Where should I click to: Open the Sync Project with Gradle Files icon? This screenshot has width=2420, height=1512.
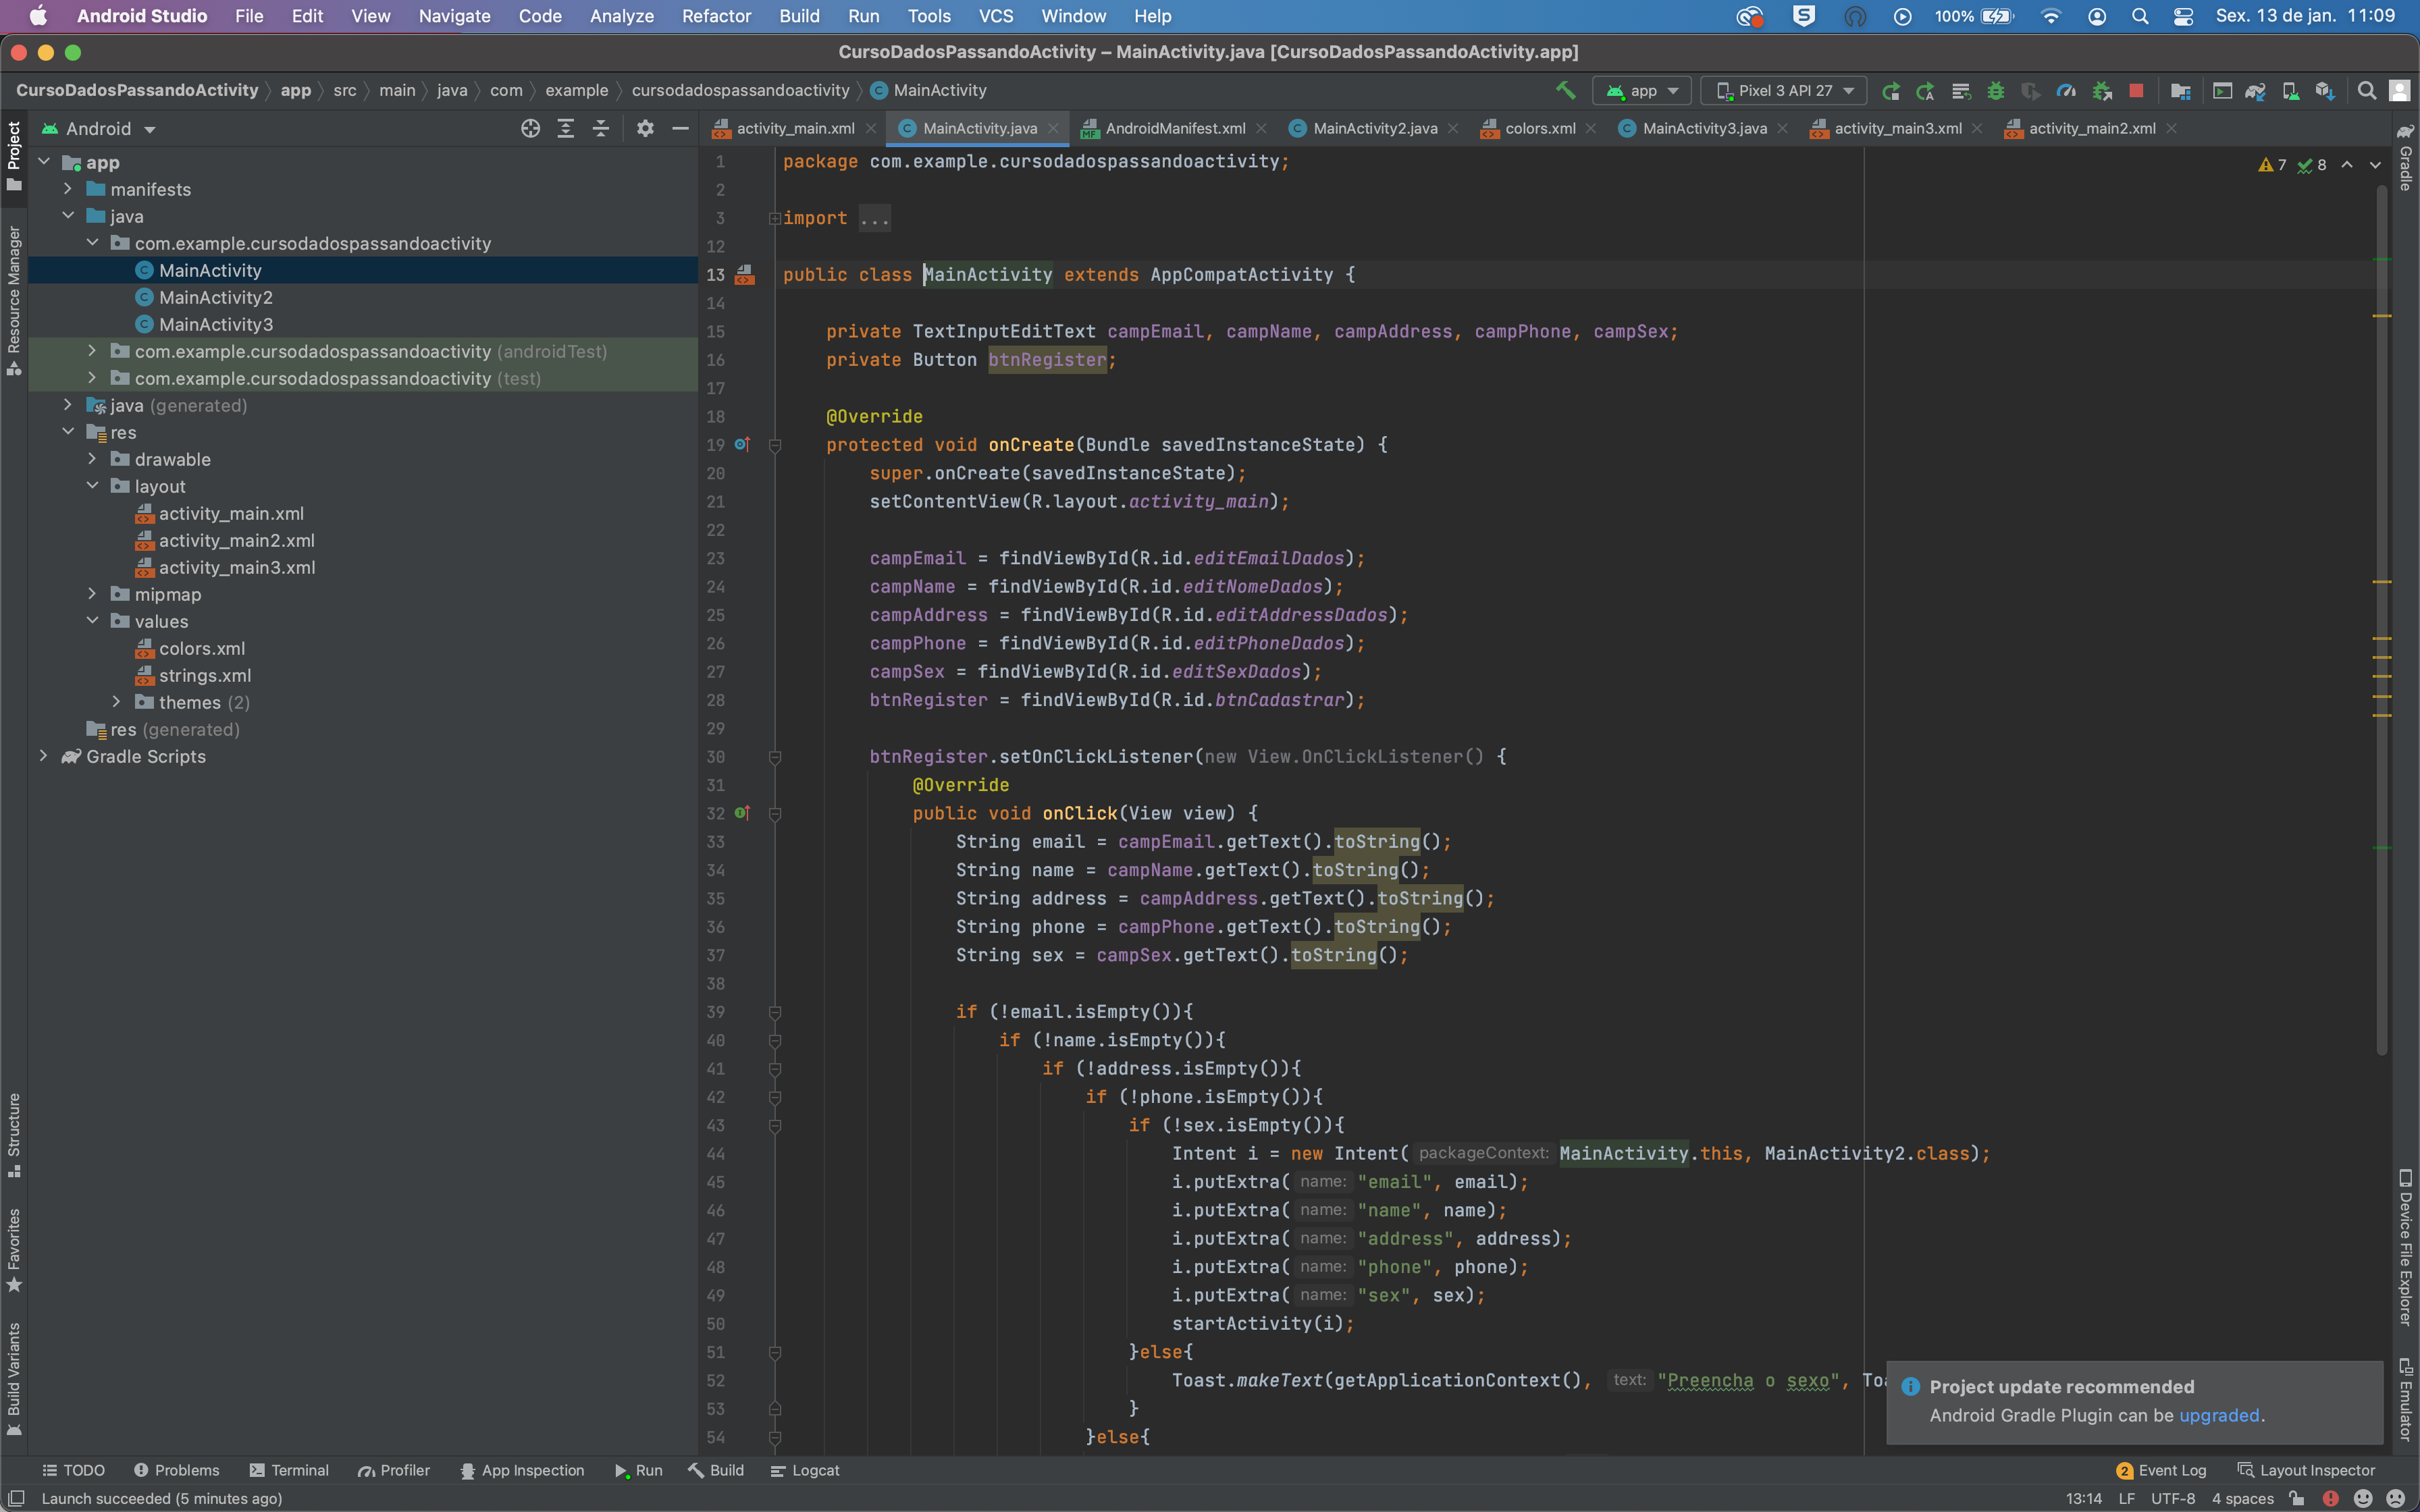2257,90
